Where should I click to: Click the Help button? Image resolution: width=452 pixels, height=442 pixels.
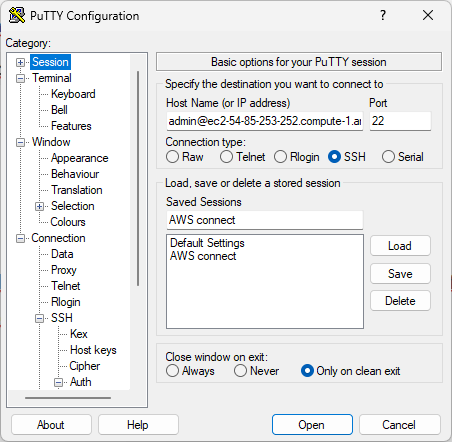click(138, 425)
